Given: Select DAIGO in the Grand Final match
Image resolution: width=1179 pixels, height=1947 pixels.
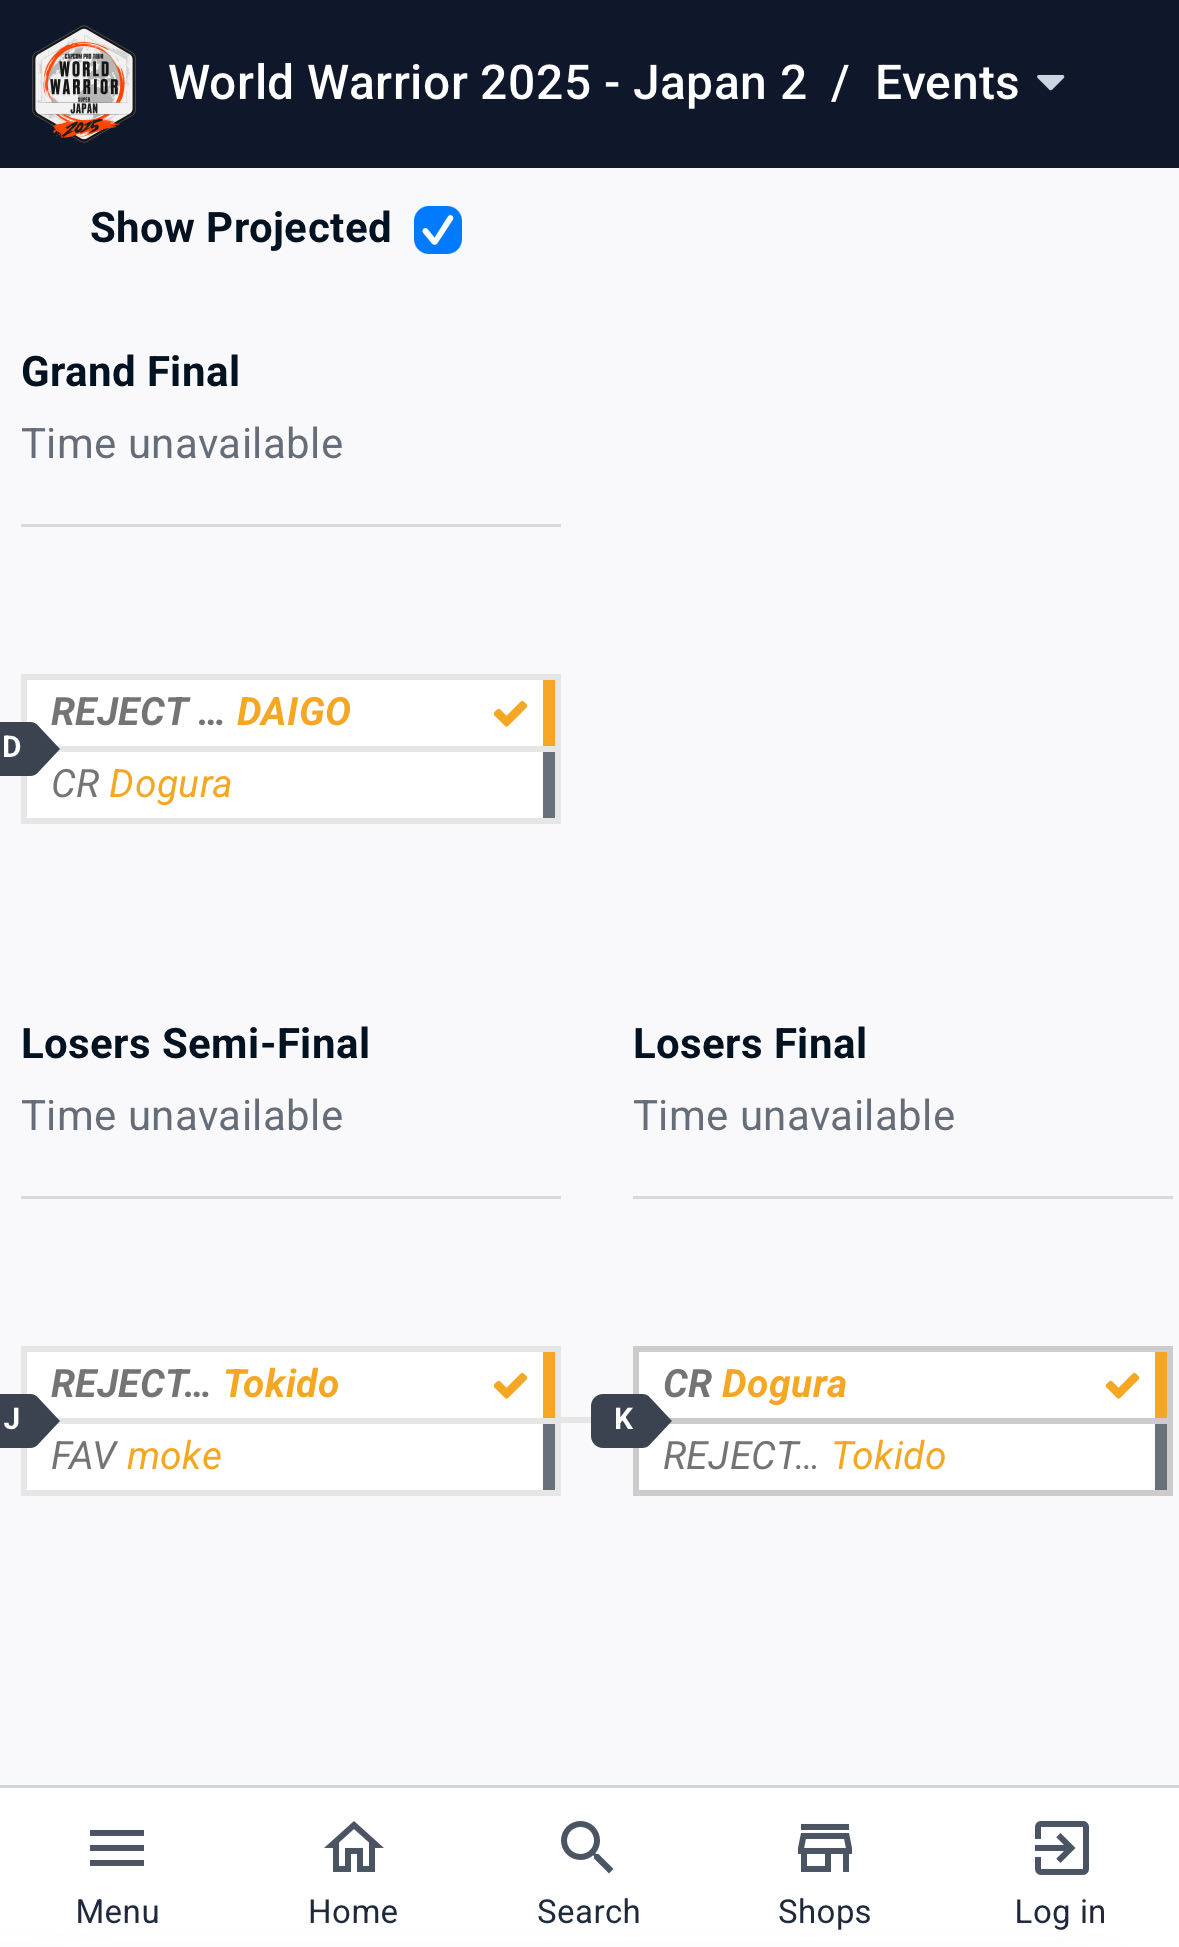Looking at the screenshot, I should point(293,712).
